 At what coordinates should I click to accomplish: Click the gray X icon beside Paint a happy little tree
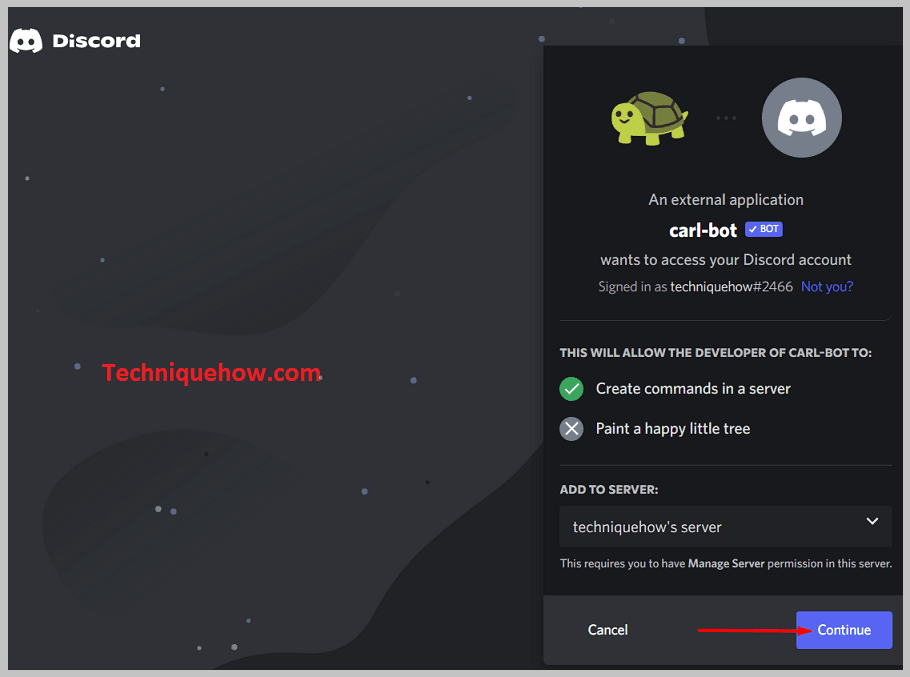tap(572, 429)
